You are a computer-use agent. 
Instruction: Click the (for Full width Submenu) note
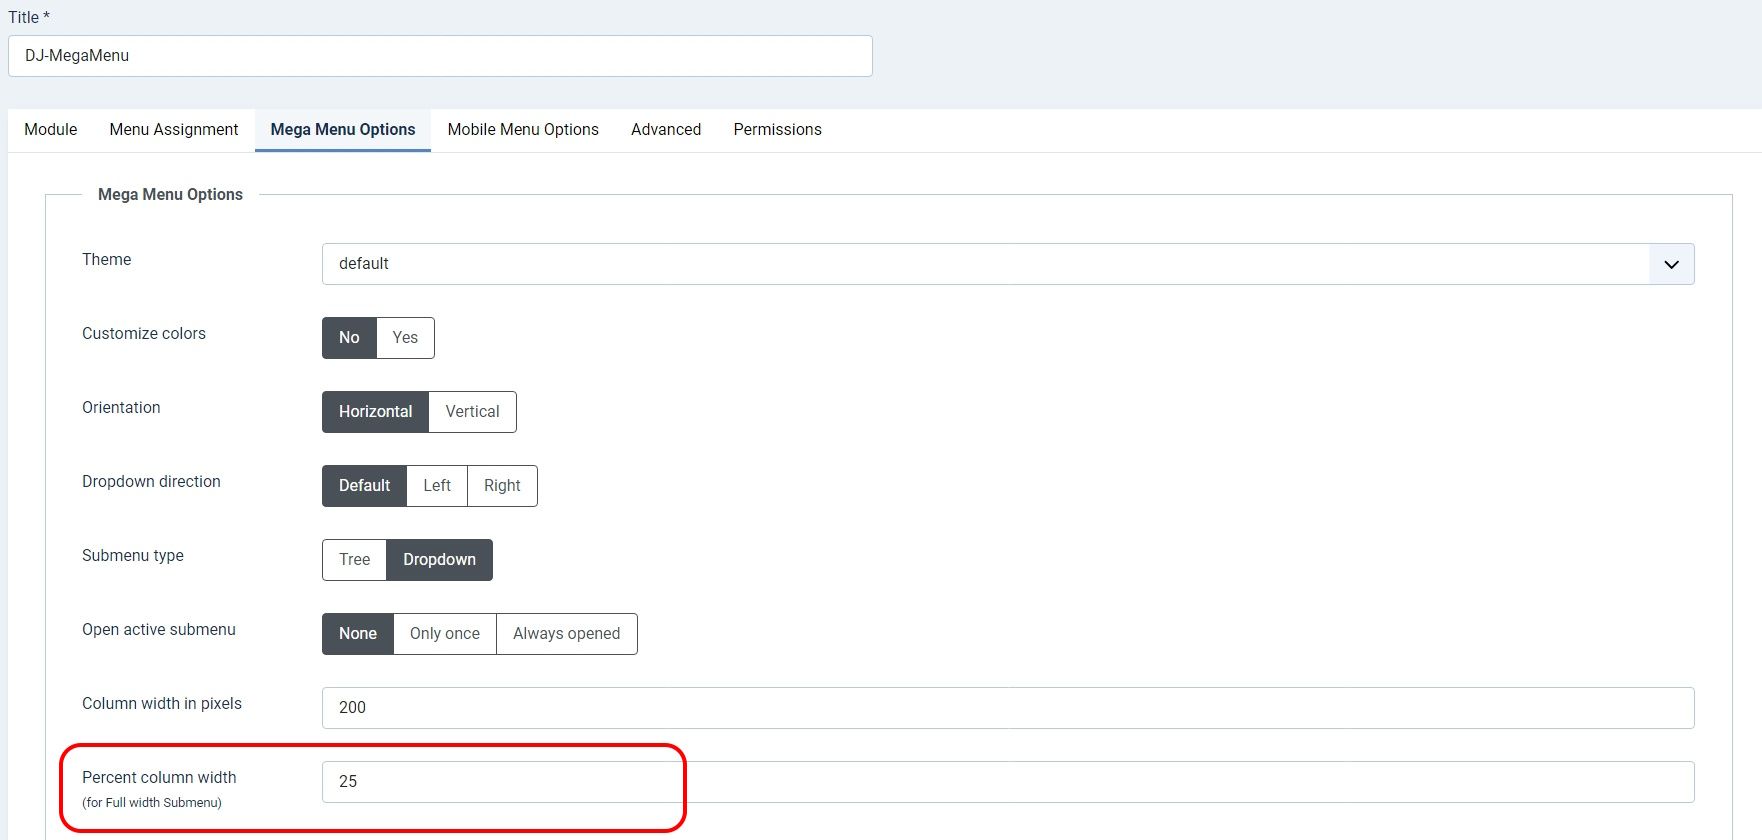click(x=152, y=803)
